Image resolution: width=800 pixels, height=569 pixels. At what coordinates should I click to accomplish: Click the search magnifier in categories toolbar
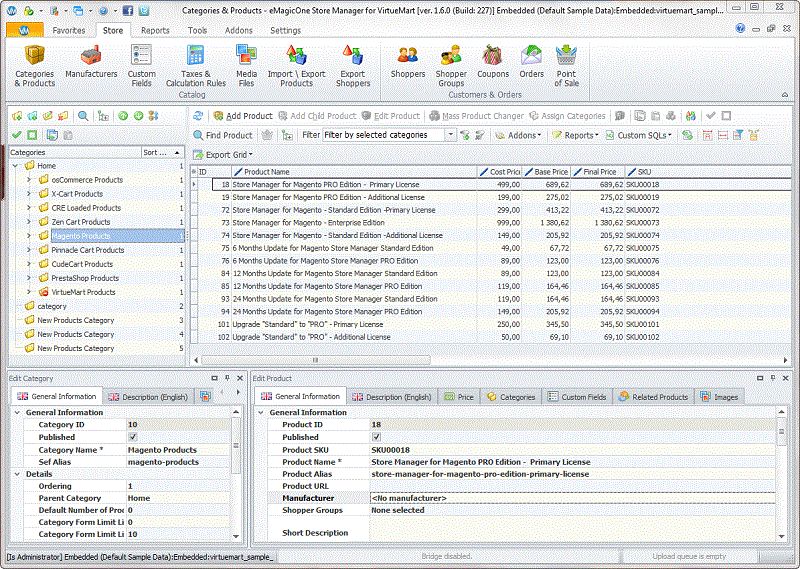83,116
